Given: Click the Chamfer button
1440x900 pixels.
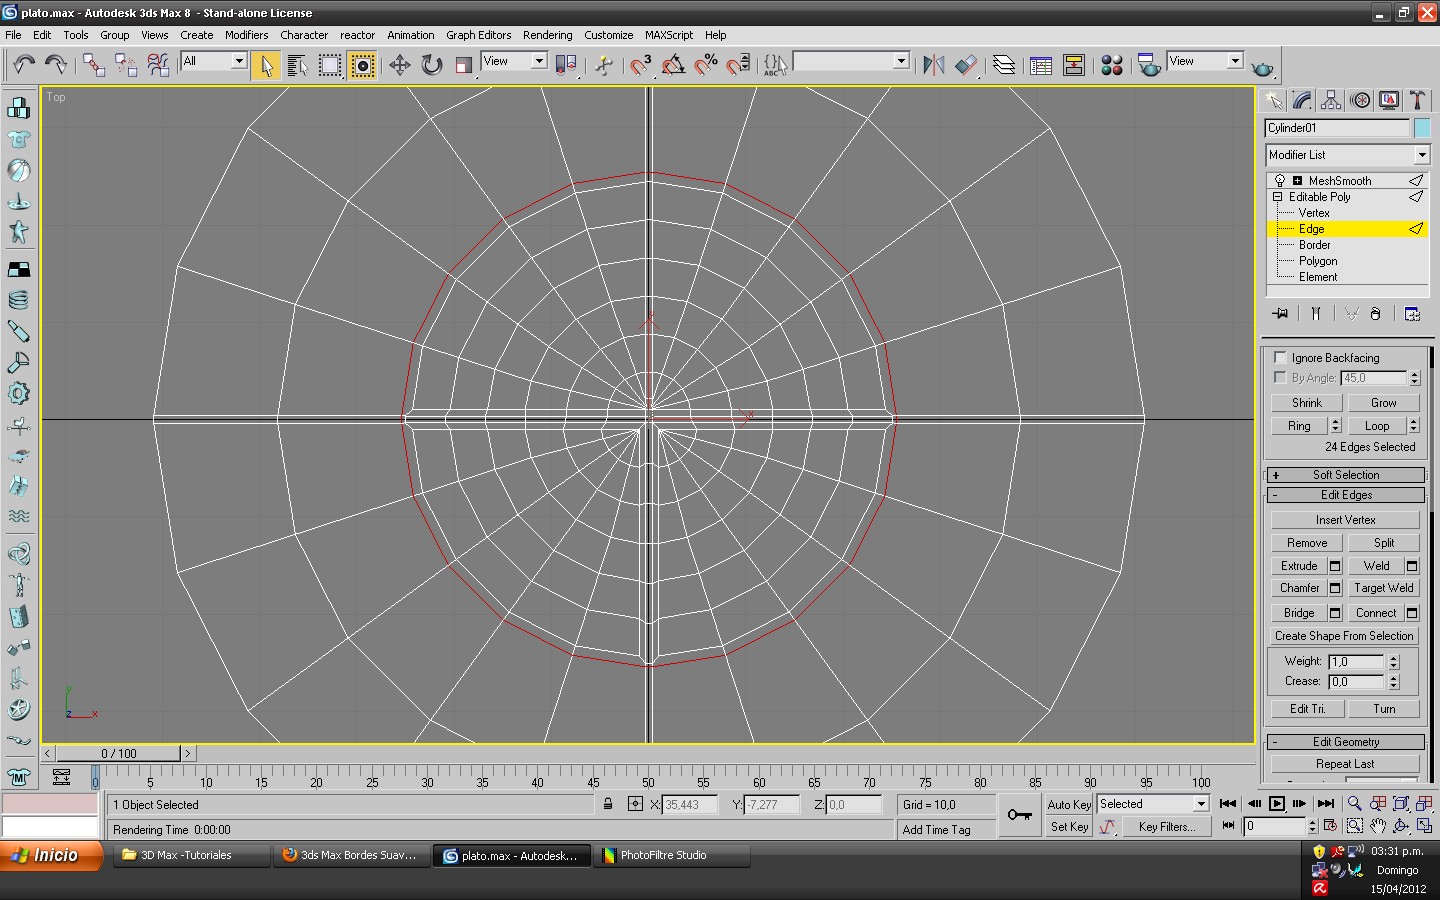Looking at the screenshot, I should tap(1299, 588).
